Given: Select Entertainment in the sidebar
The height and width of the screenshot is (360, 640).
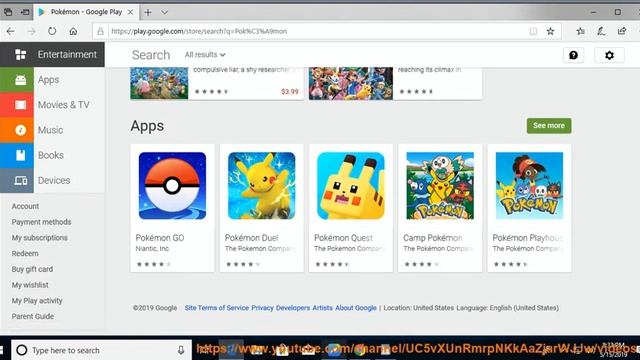Looking at the screenshot, I should tap(67, 54).
